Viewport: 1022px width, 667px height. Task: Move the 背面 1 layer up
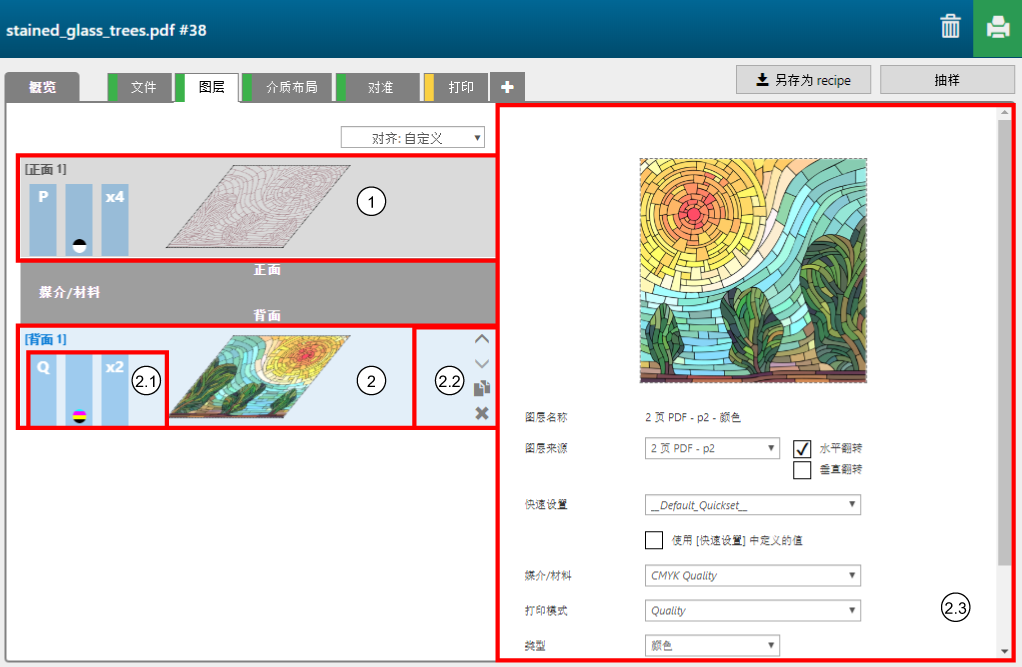click(482, 339)
